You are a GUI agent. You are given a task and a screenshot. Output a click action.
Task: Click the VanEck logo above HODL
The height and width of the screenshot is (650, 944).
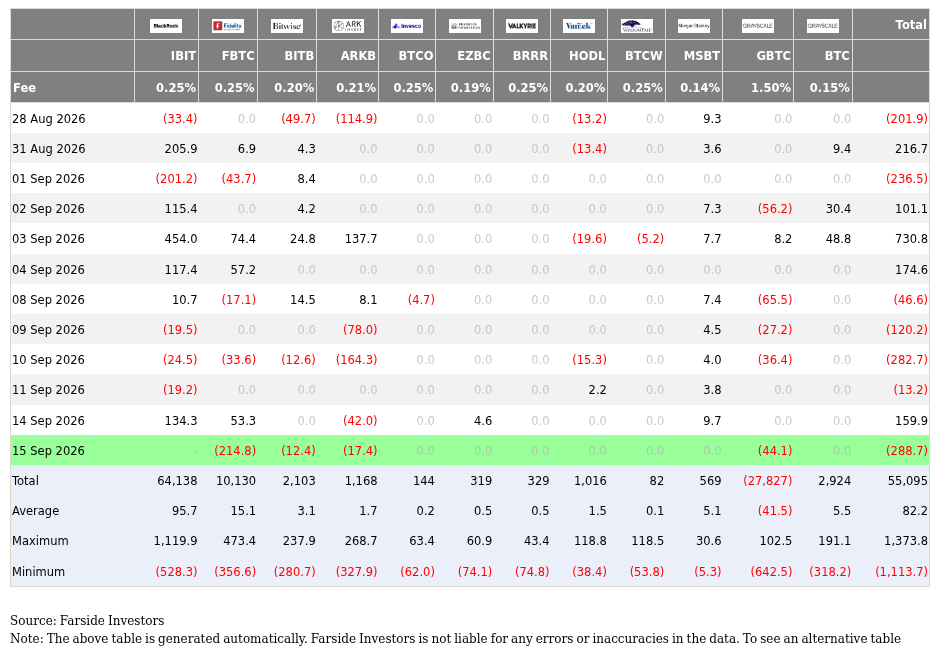(579, 26)
